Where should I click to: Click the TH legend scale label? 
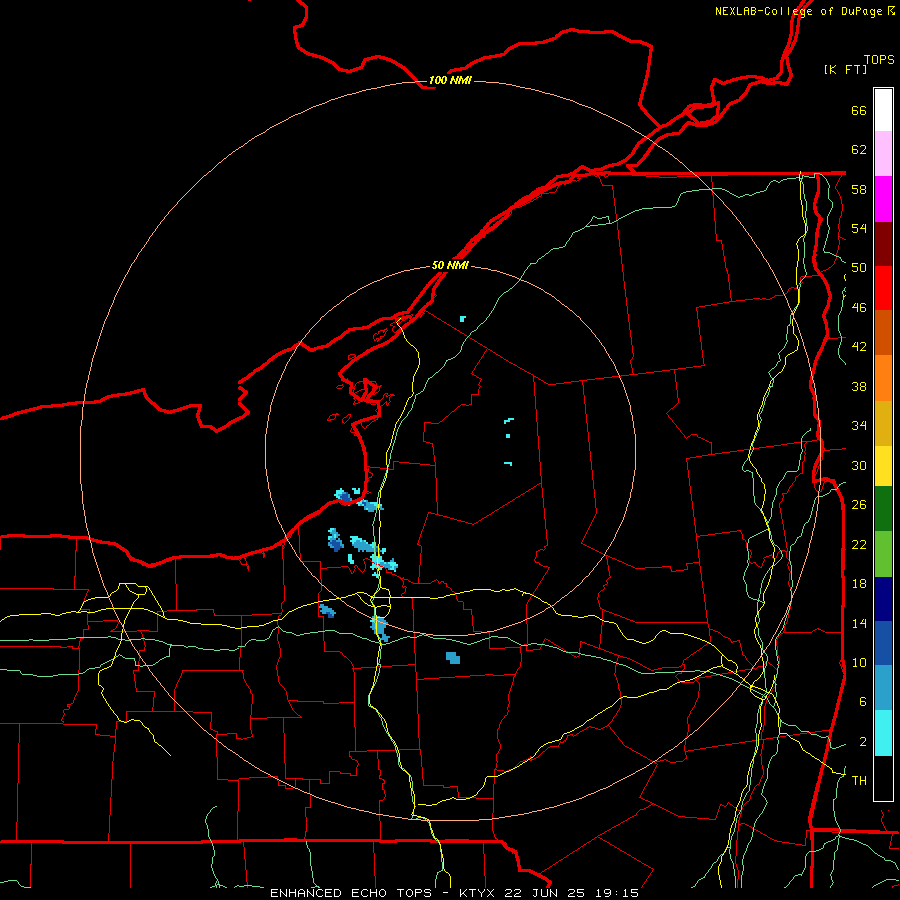859,781
